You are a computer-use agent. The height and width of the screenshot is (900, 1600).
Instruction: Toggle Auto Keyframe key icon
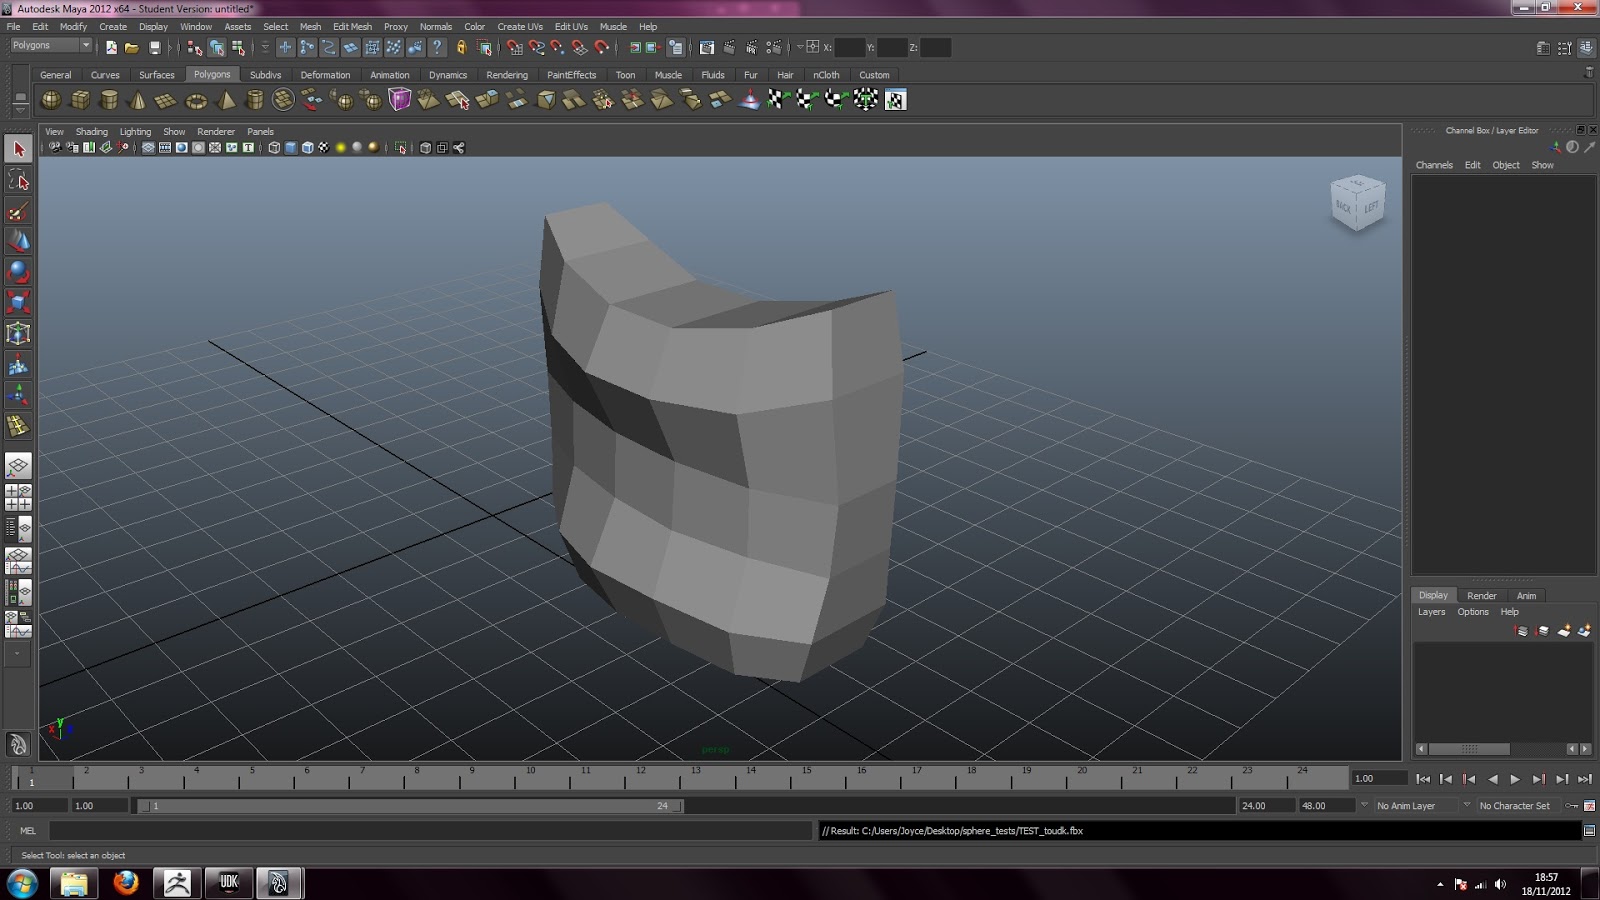[1572, 806]
